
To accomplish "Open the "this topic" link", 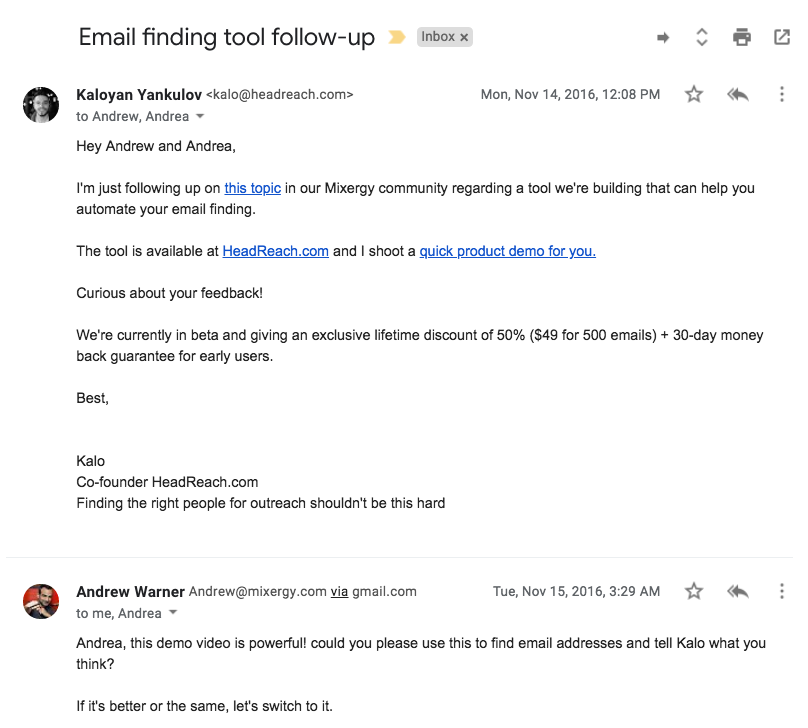I will [252, 187].
